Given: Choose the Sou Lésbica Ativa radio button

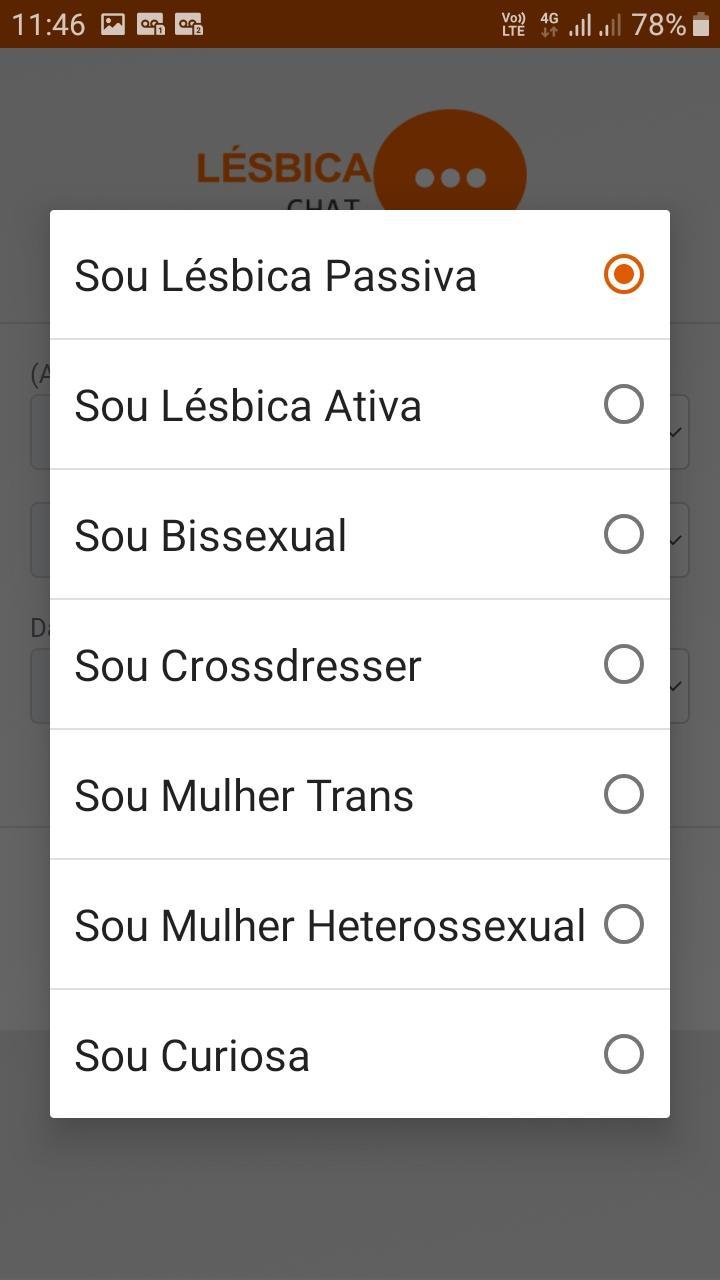Looking at the screenshot, I should 623,404.
